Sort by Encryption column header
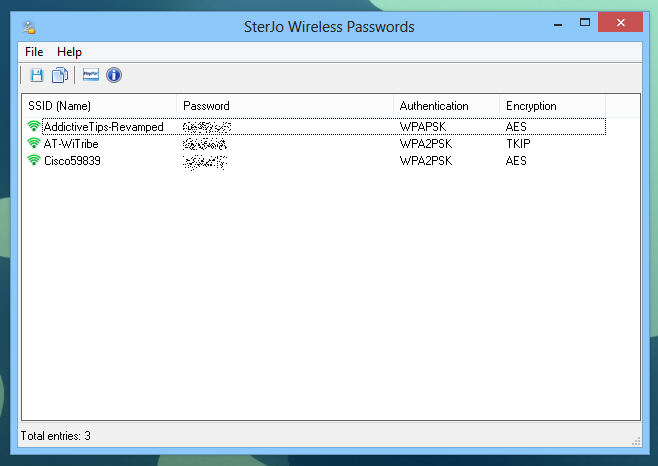 point(553,106)
